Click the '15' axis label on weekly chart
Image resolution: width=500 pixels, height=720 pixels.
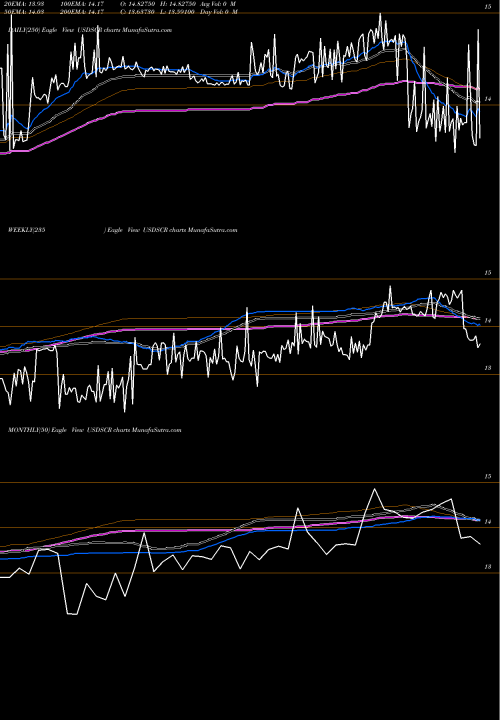(488, 273)
